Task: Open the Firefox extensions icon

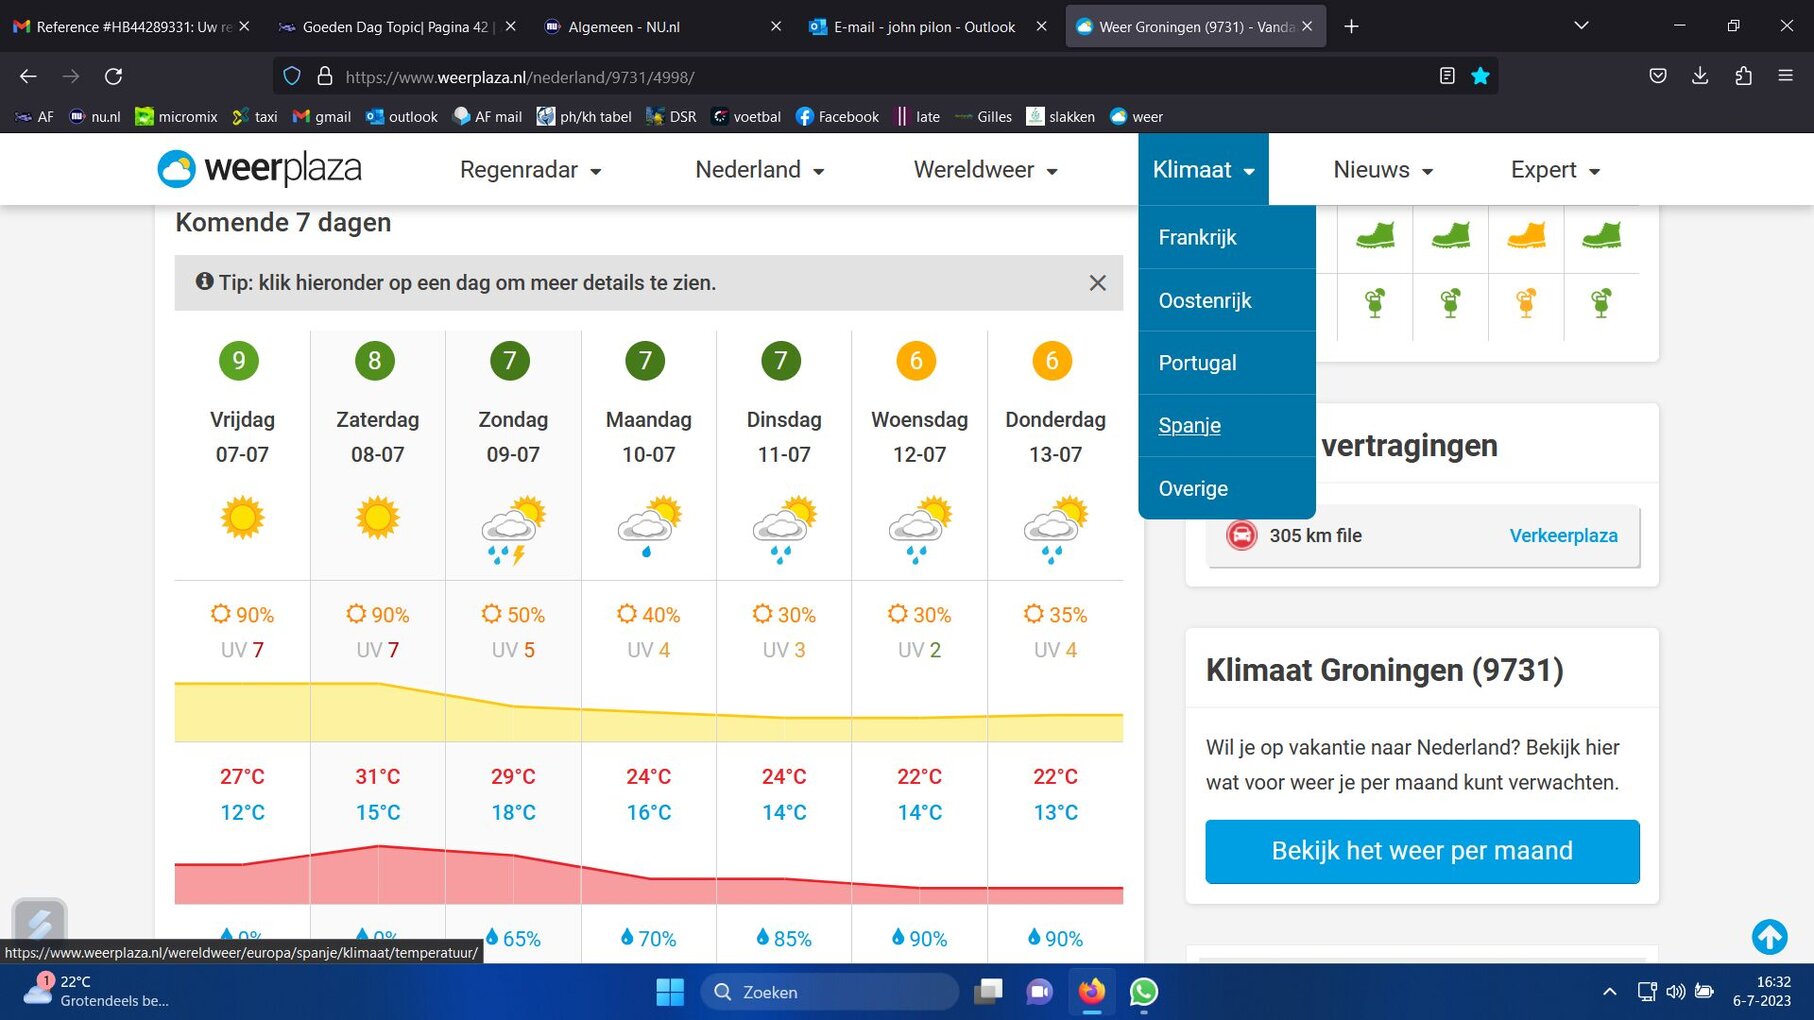Action: point(1743,76)
